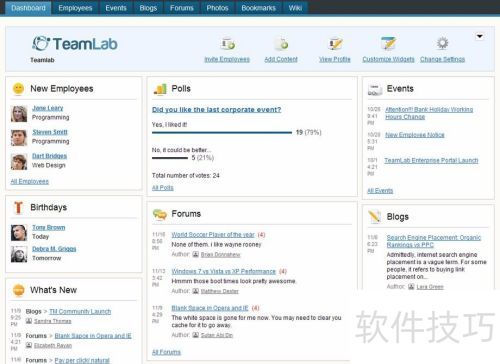Image resolution: width=500 pixels, height=364 pixels.
Task: Click 'Total number of votes: 24' text
Action: 186,176
